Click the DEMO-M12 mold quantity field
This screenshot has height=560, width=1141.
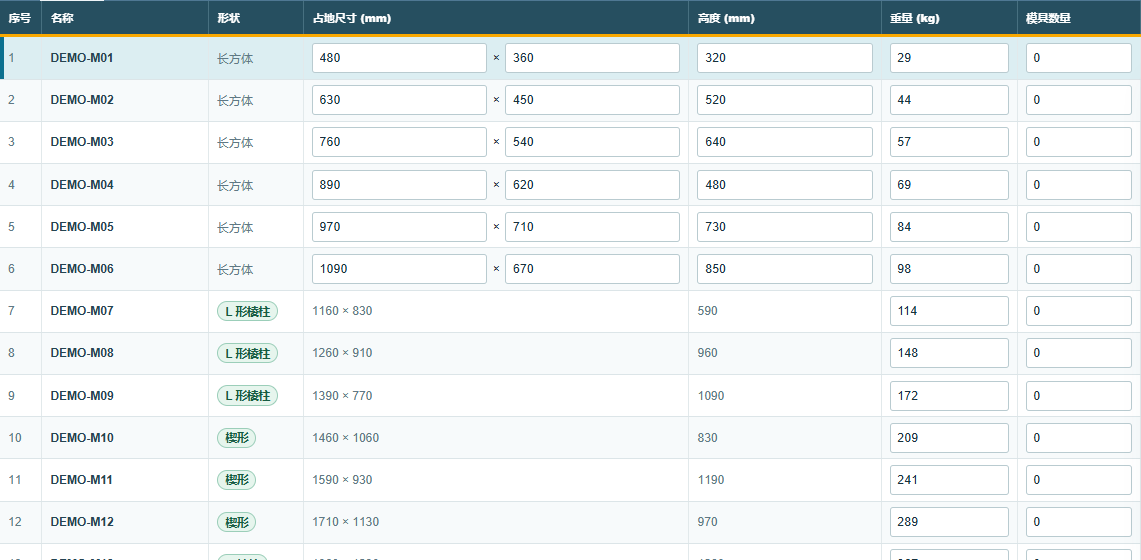[x=1078, y=522]
